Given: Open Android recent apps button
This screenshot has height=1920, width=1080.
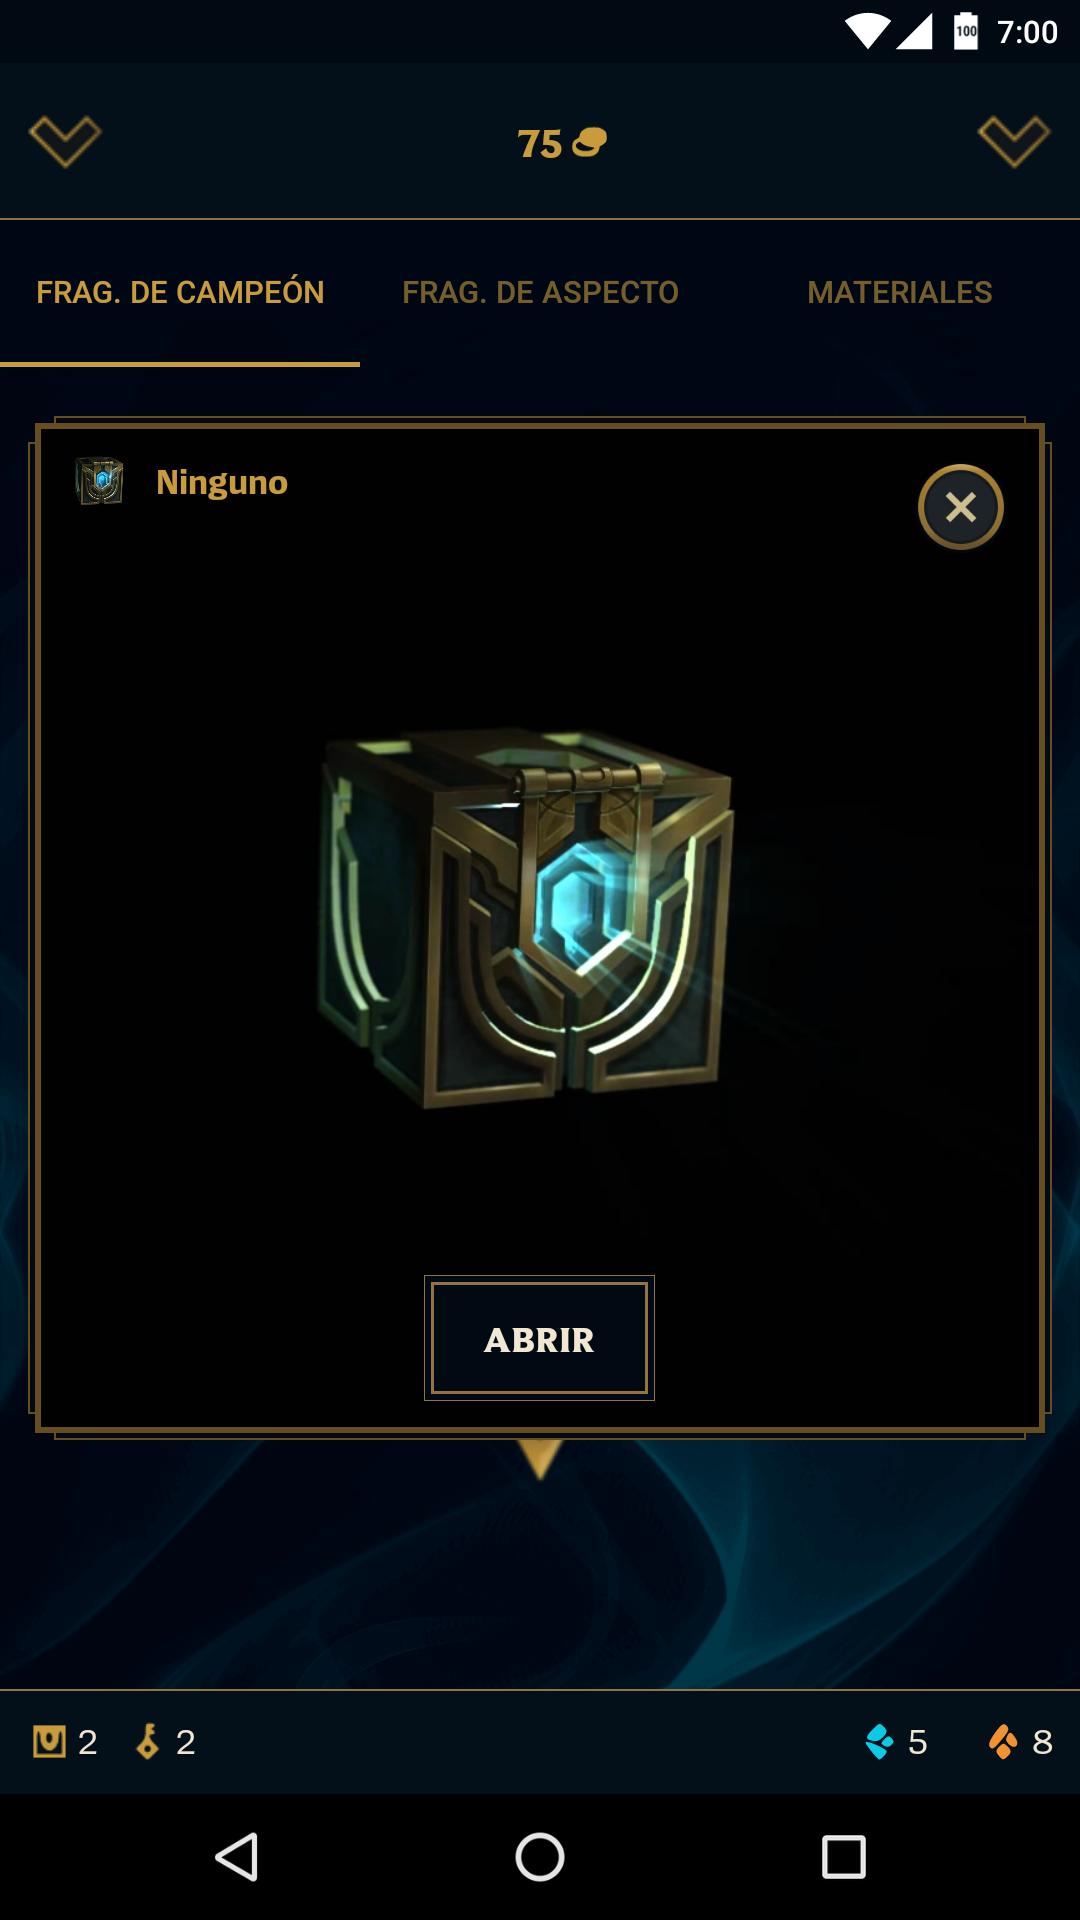Looking at the screenshot, I should click(843, 1857).
